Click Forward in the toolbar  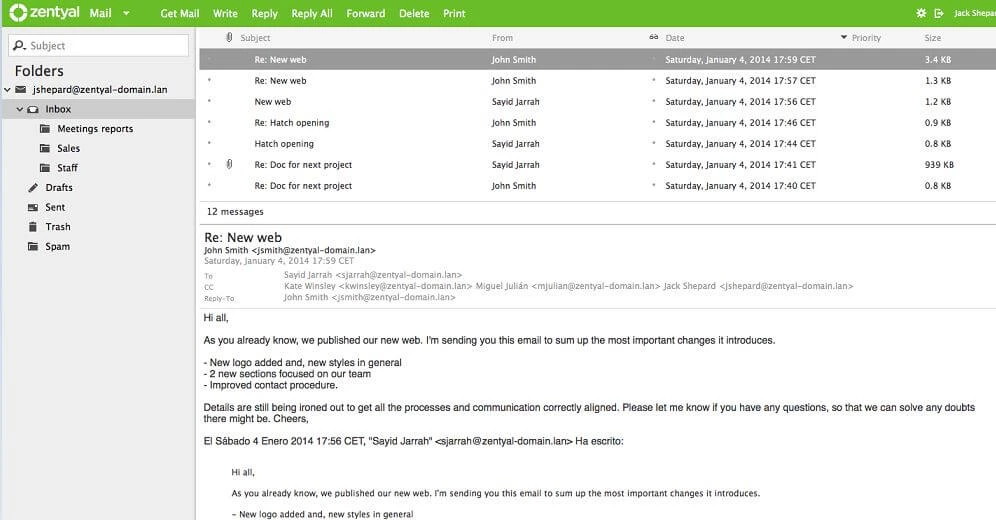click(x=366, y=13)
